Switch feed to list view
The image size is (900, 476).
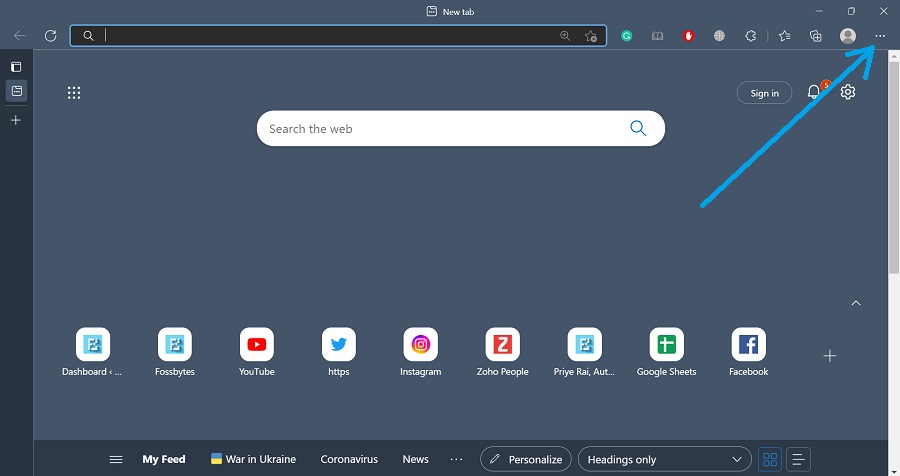click(798, 459)
